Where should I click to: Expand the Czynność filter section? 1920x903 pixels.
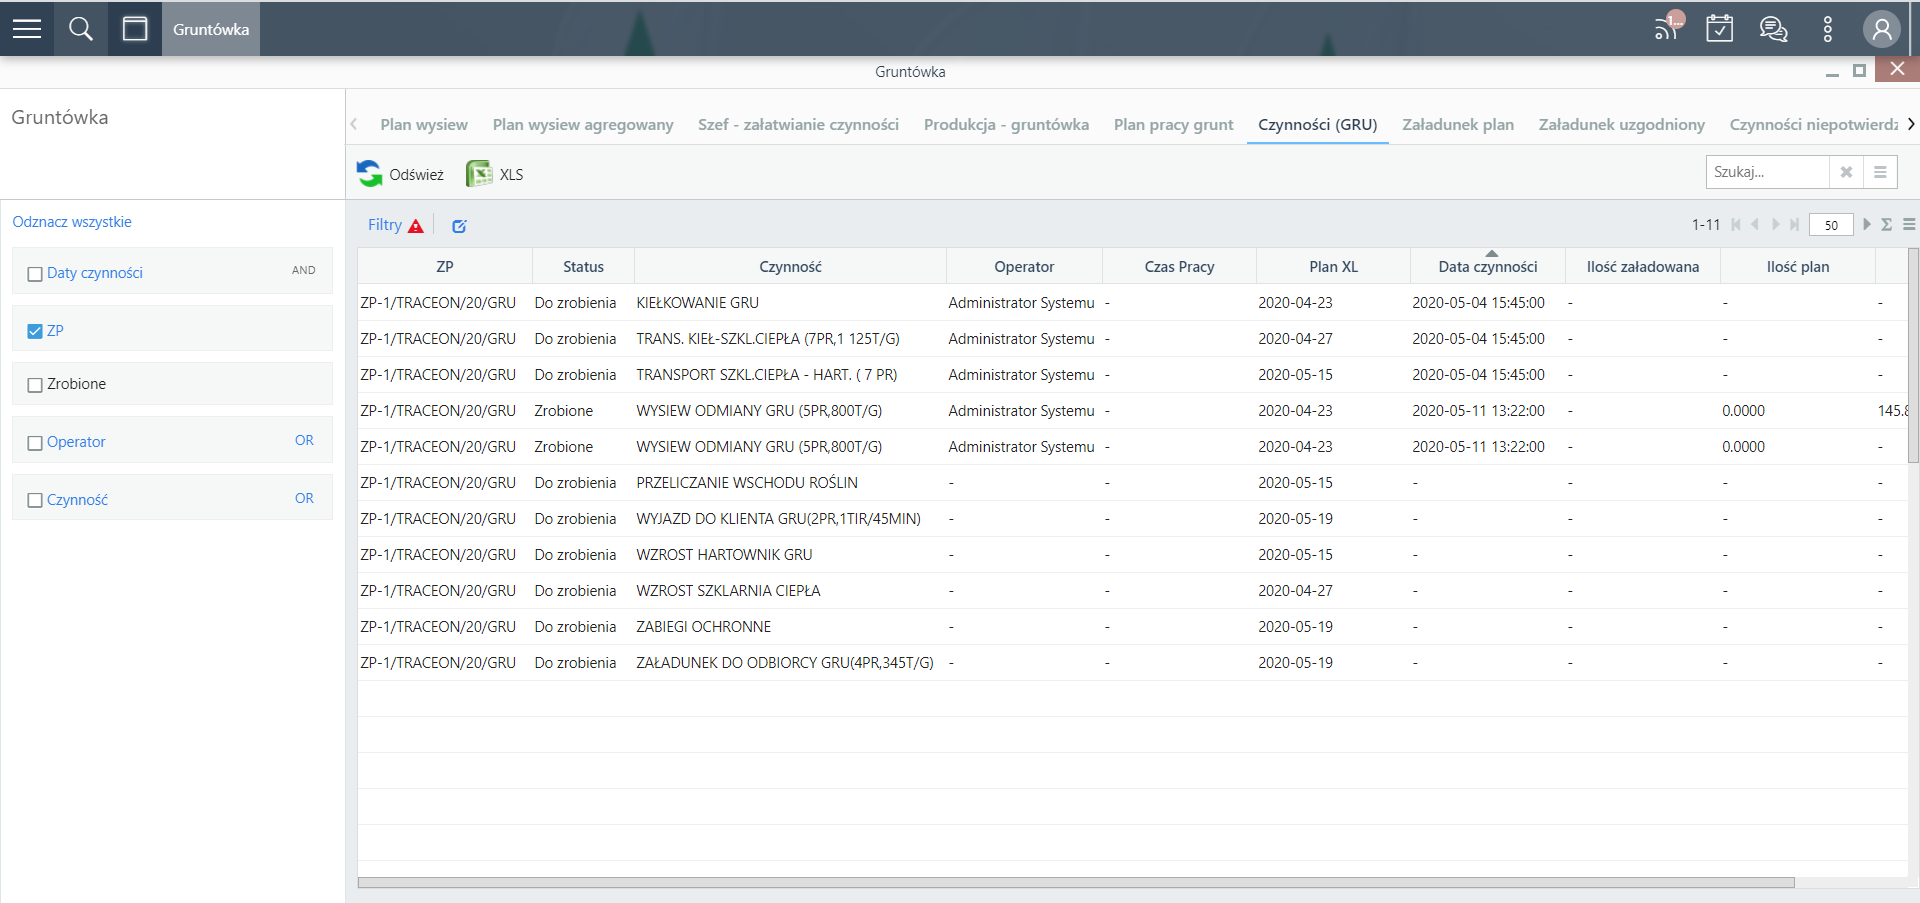(77, 500)
